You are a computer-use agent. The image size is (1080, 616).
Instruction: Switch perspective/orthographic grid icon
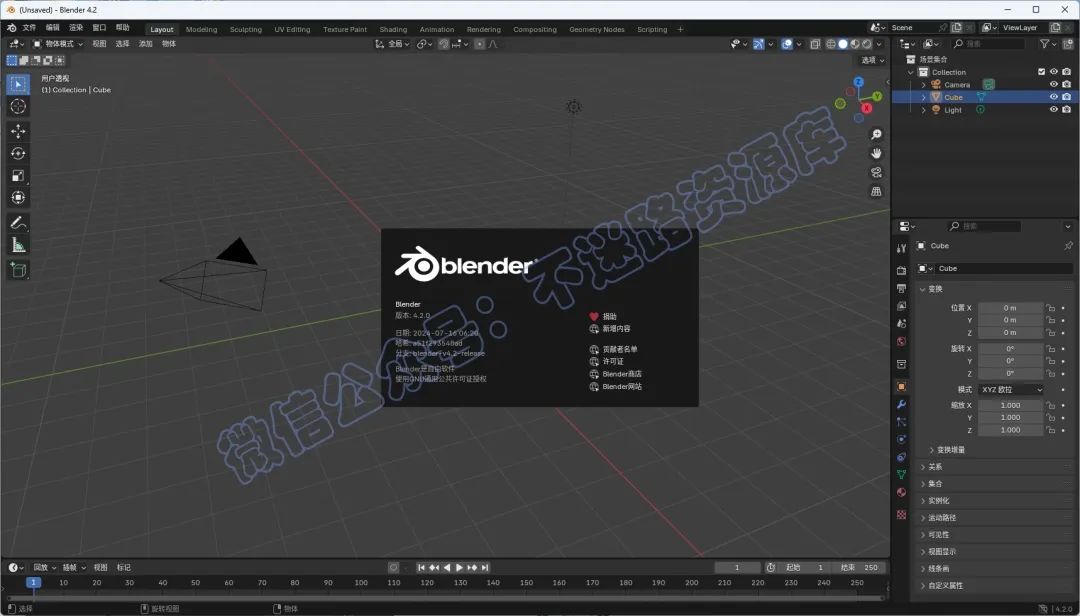(x=876, y=192)
